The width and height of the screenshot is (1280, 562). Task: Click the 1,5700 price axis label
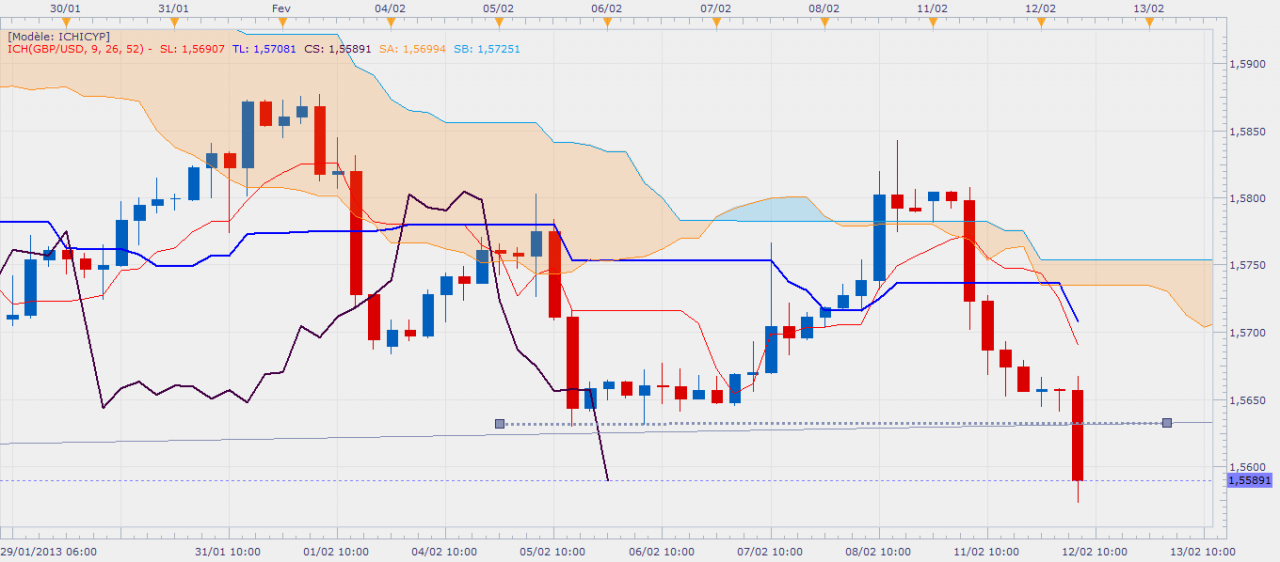(x=1246, y=332)
